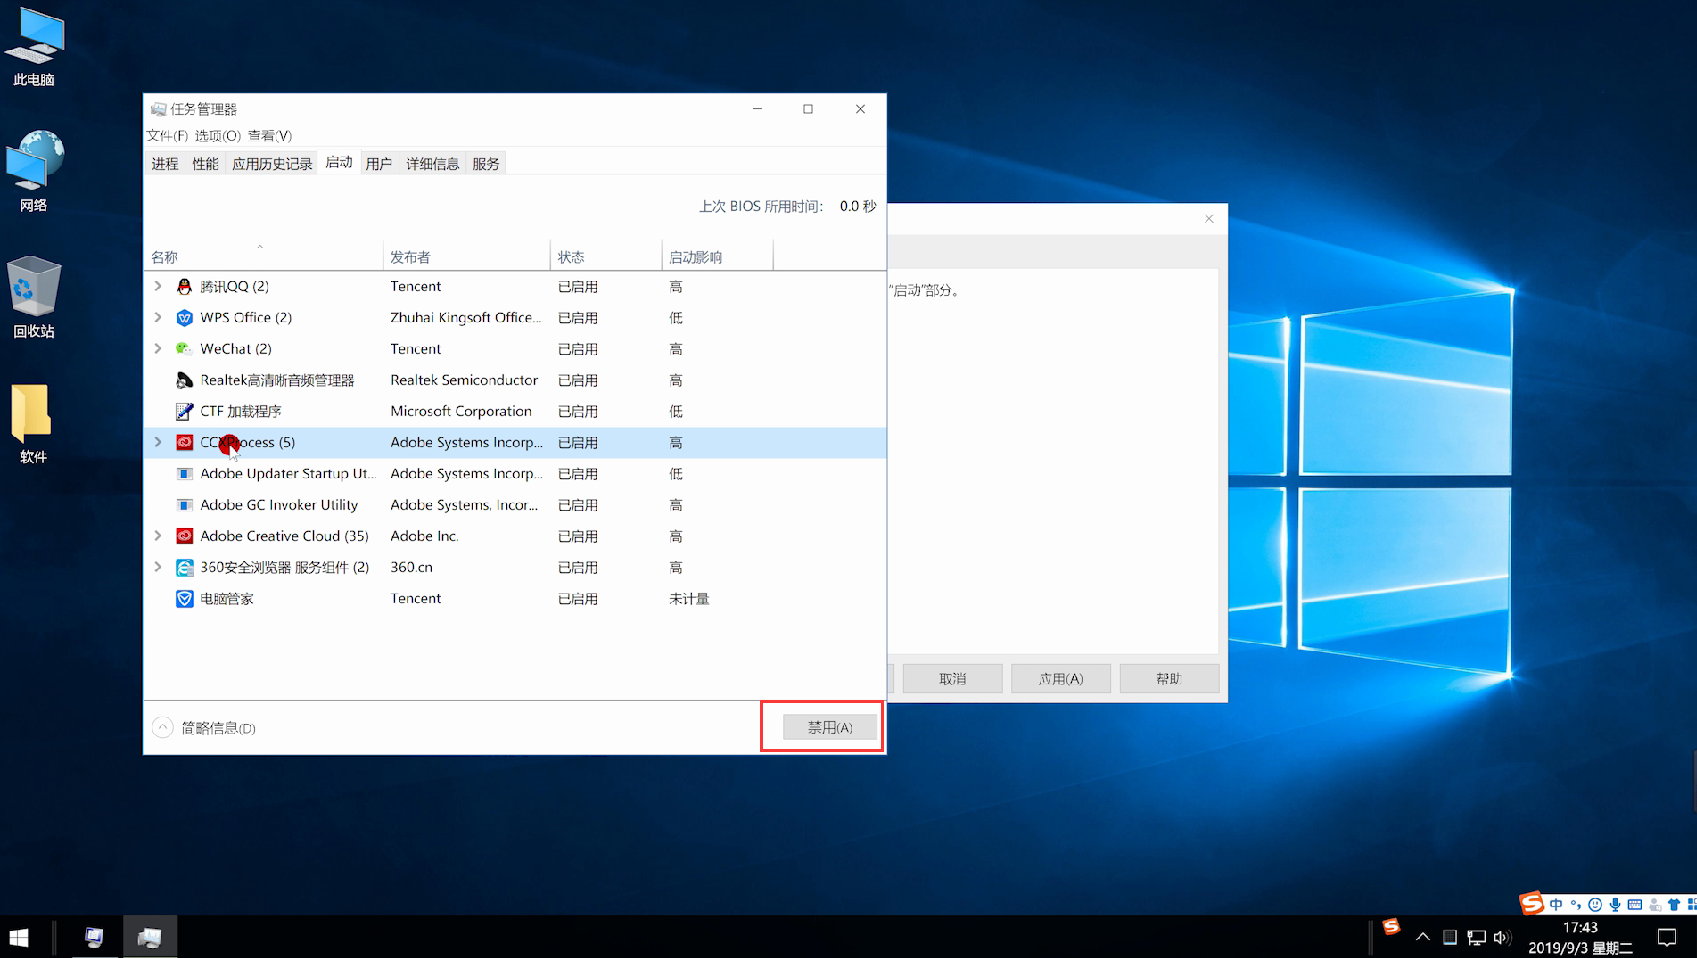Switch to the 应用历史记录 tab
Screen dimensions: 1697x958
coord(272,164)
